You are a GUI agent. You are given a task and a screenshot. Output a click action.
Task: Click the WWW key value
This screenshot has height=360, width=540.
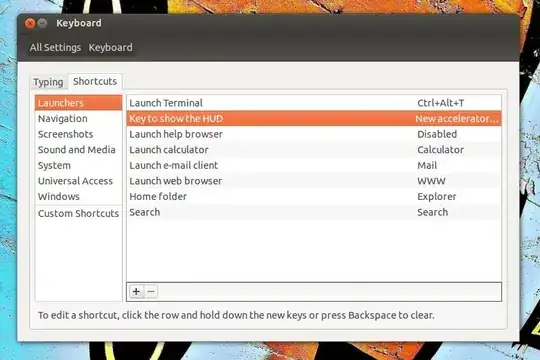[x=431, y=181]
